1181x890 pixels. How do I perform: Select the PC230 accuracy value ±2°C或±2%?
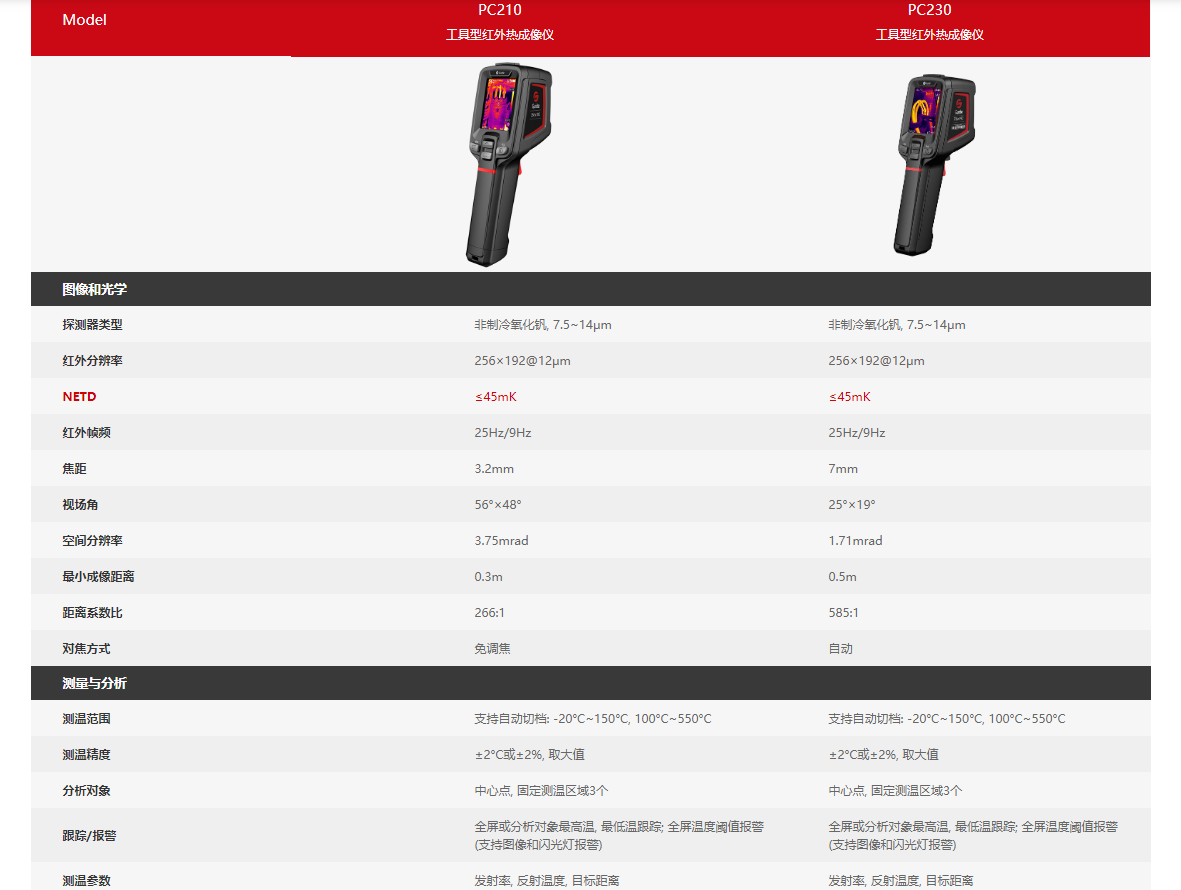[883, 754]
